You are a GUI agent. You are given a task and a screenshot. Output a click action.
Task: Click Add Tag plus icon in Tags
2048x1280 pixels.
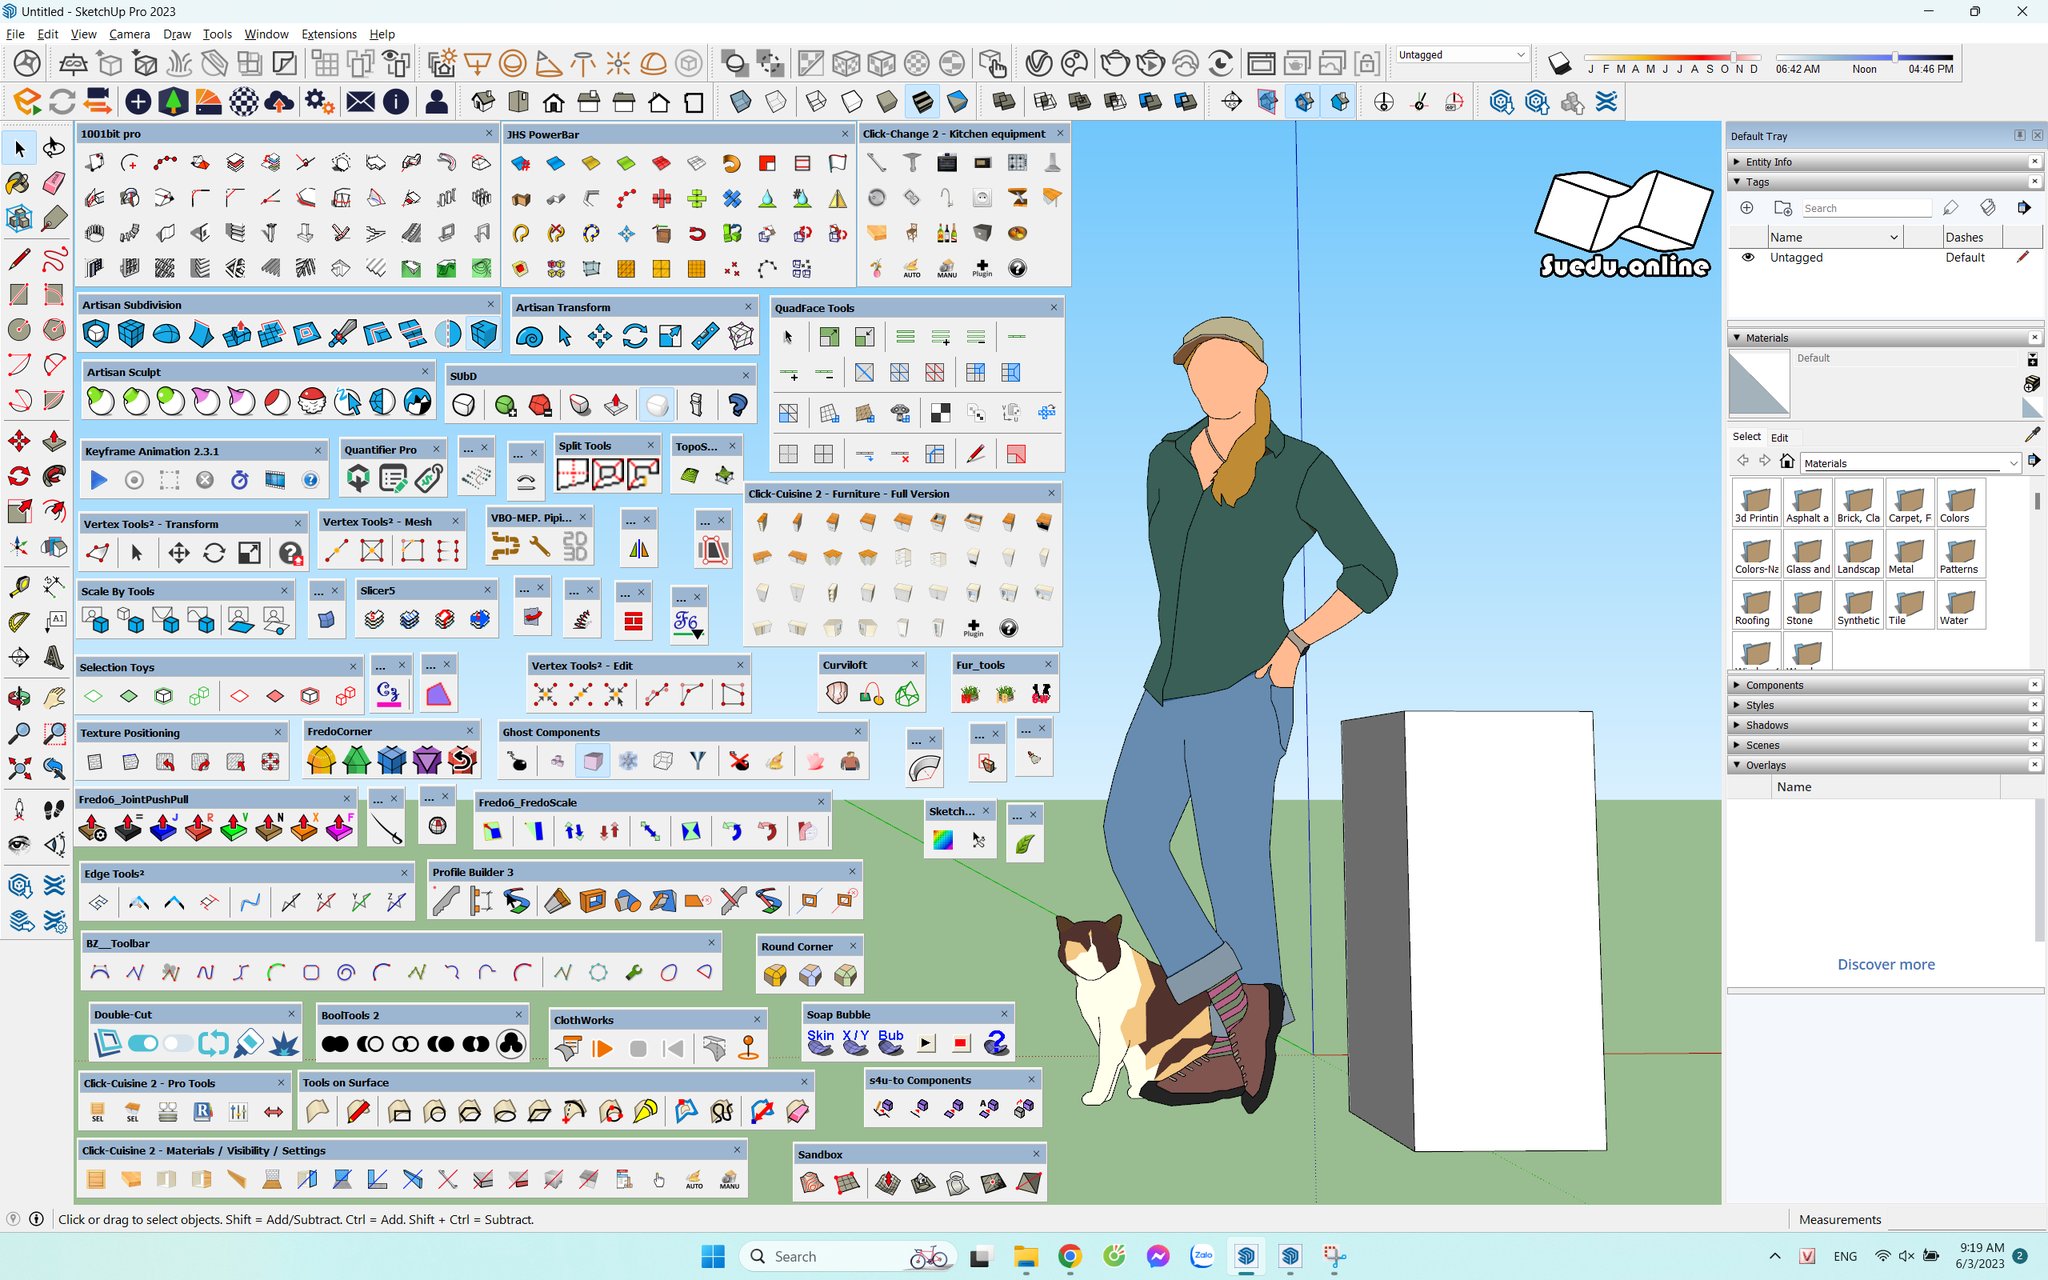click(x=1747, y=208)
